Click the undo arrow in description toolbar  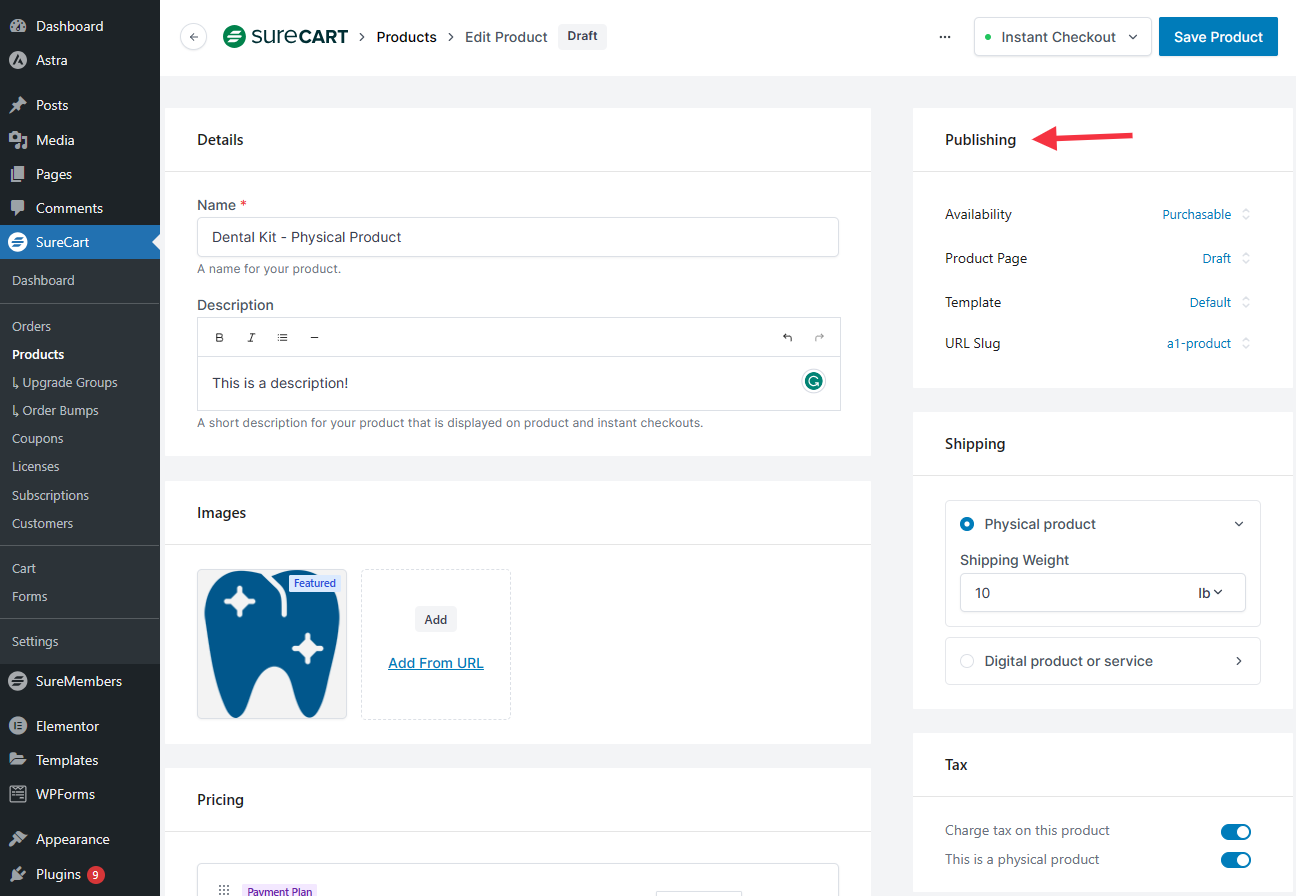(x=787, y=338)
